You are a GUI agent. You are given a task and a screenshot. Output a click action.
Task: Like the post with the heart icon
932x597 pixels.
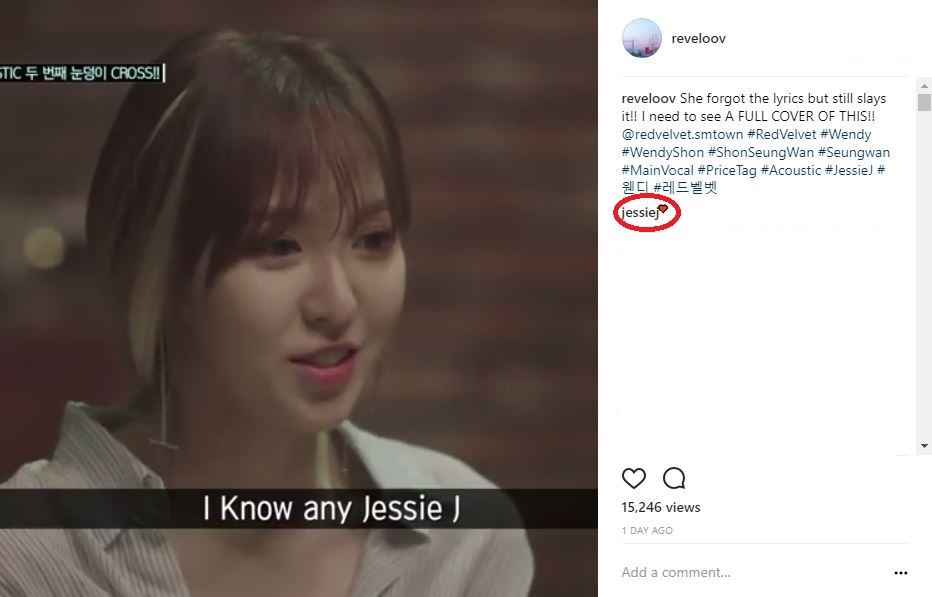[634, 477]
